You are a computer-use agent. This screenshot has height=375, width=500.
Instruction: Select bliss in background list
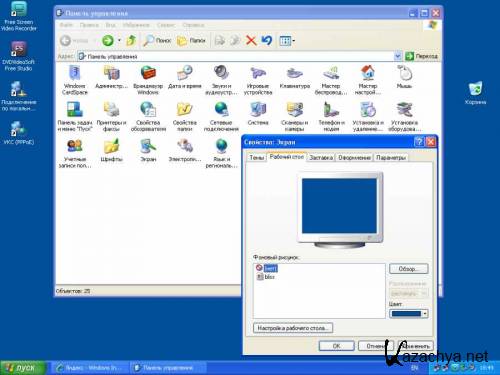pyautogui.click(x=266, y=277)
